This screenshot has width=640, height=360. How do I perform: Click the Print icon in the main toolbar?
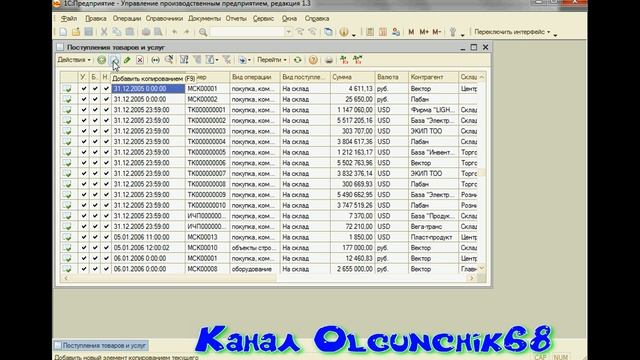146,32
